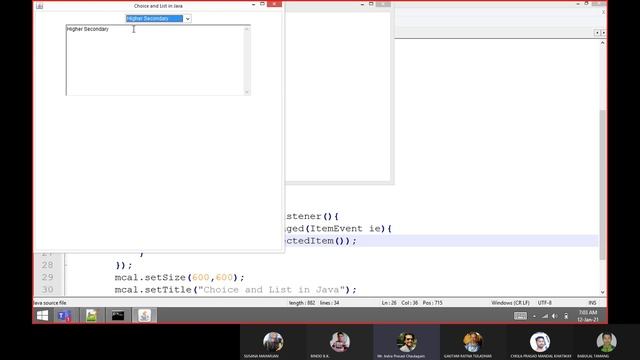Click the }); closing line 28
Image resolution: width=640 pixels, height=360 pixels.
[x=124, y=265]
